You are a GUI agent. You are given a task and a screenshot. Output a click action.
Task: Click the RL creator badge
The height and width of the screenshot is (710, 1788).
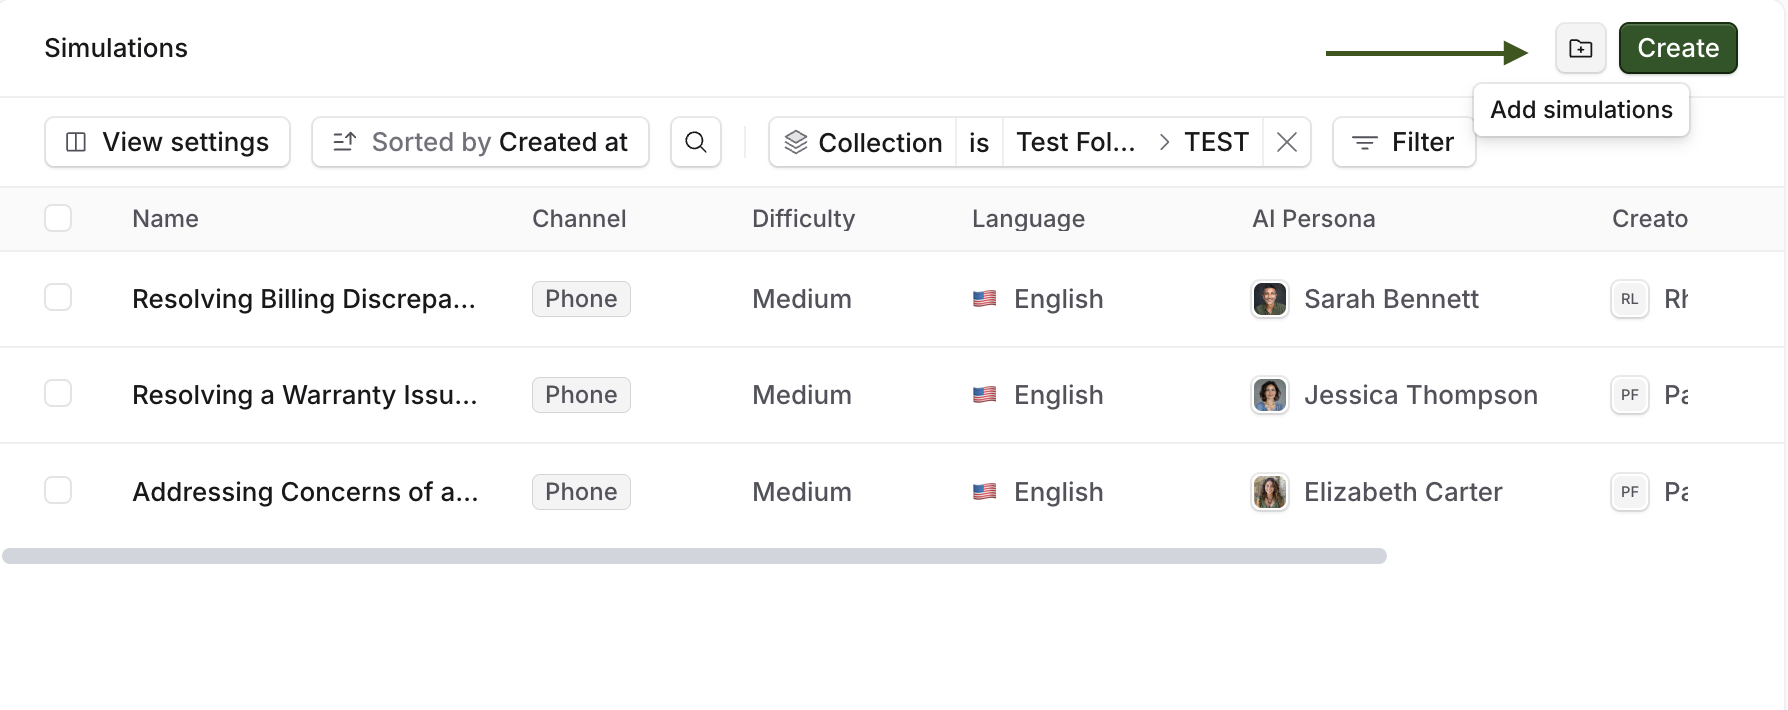pyautogui.click(x=1630, y=299)
